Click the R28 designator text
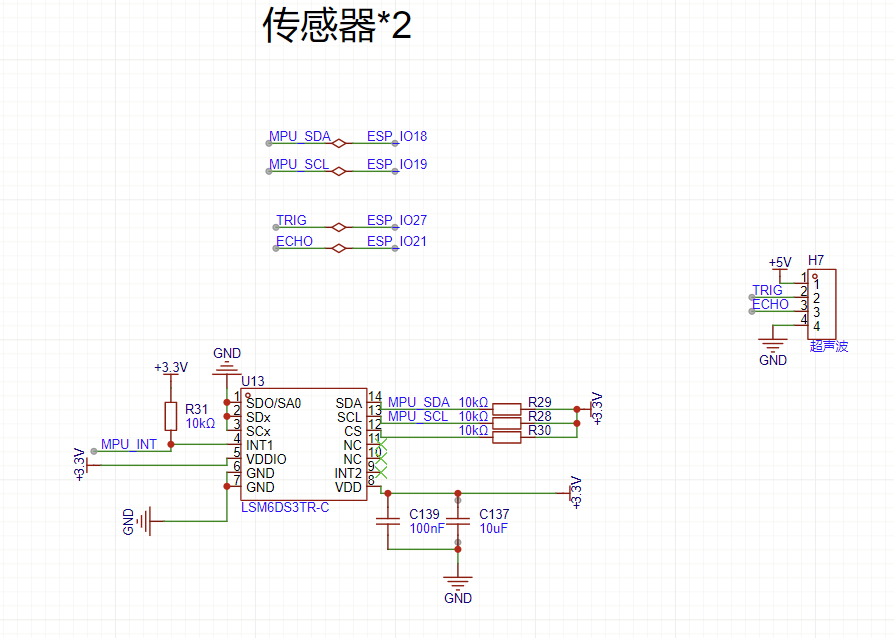 [539, 417]
